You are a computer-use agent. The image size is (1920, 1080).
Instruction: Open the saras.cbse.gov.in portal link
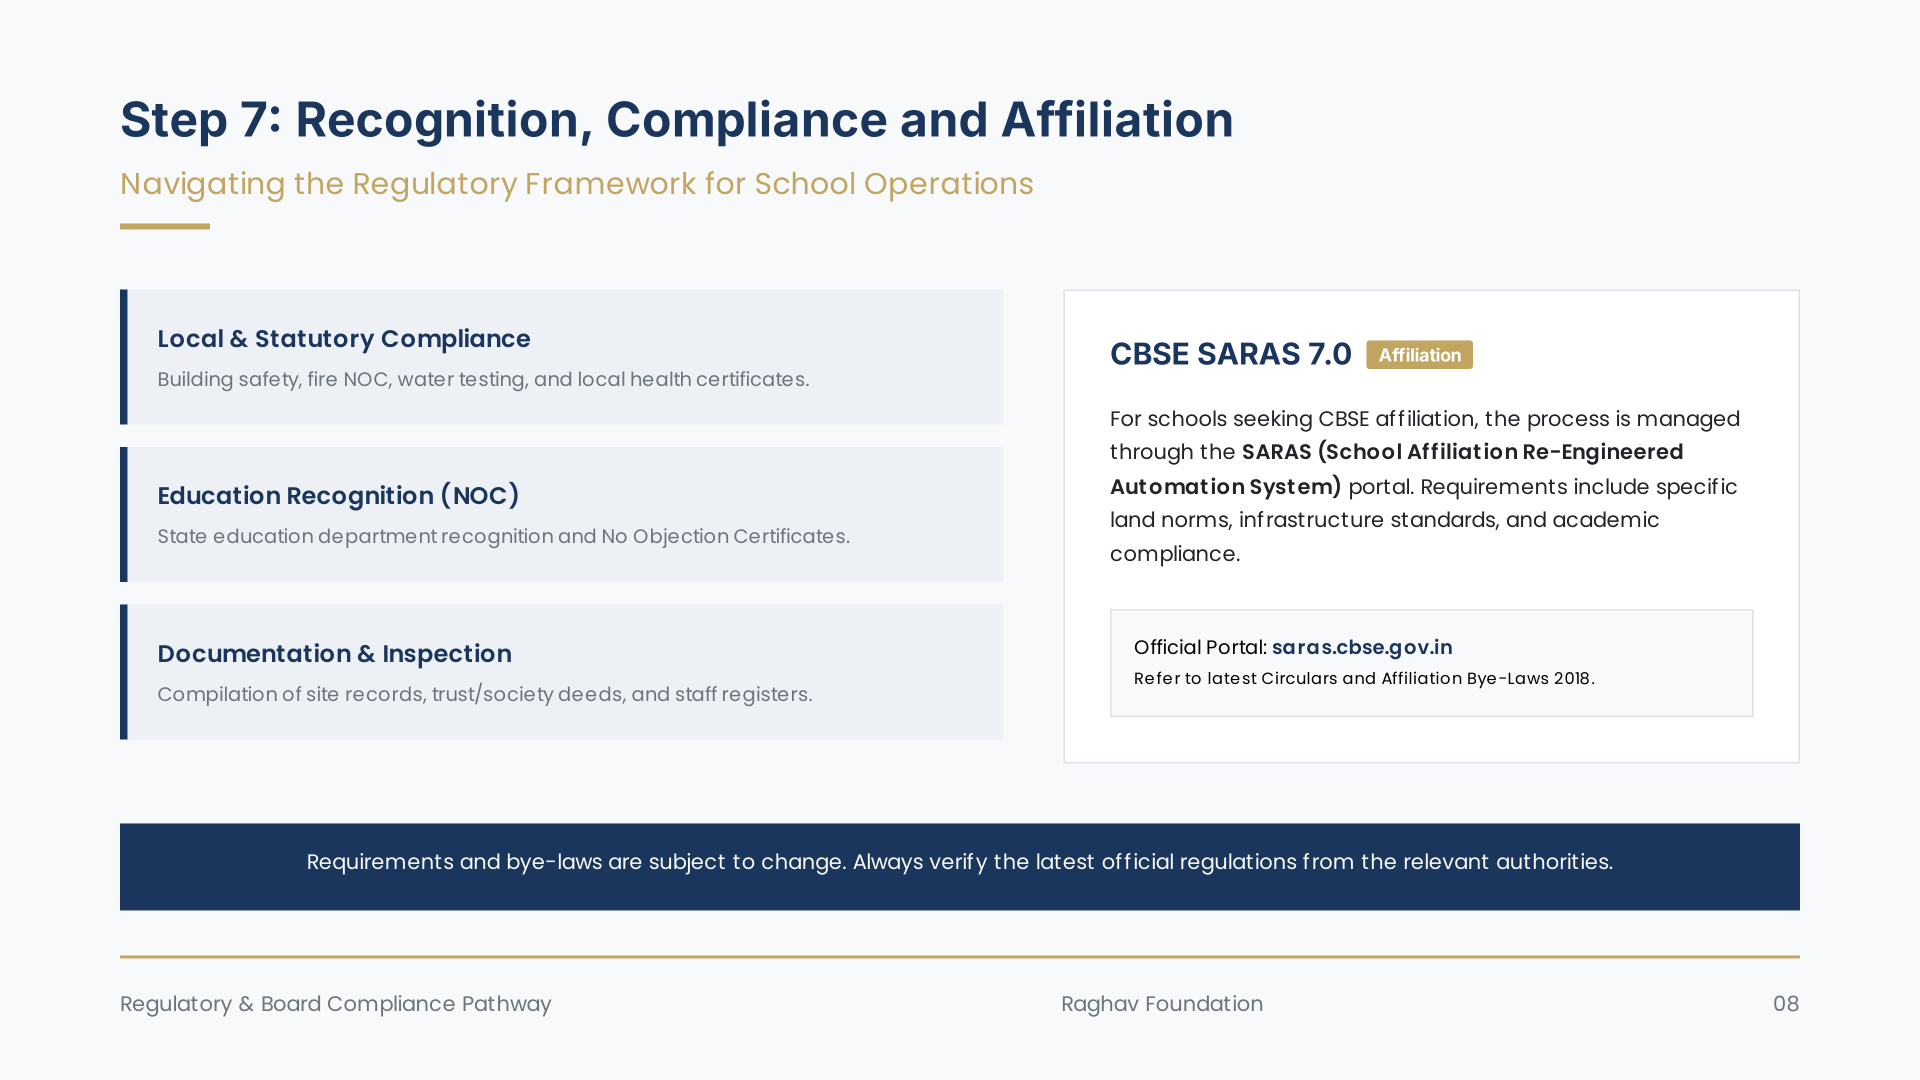1362,647
